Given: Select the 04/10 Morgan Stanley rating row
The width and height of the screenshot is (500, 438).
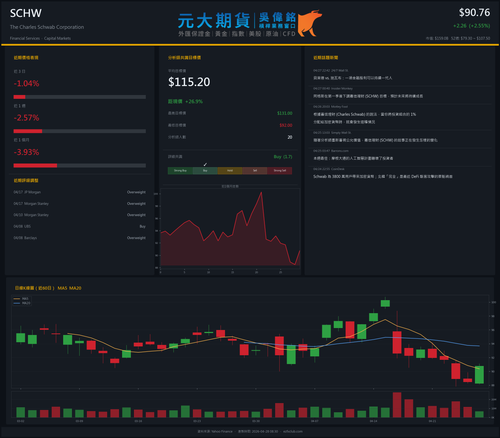Looking at the screenshot, I should click(80, 215).
